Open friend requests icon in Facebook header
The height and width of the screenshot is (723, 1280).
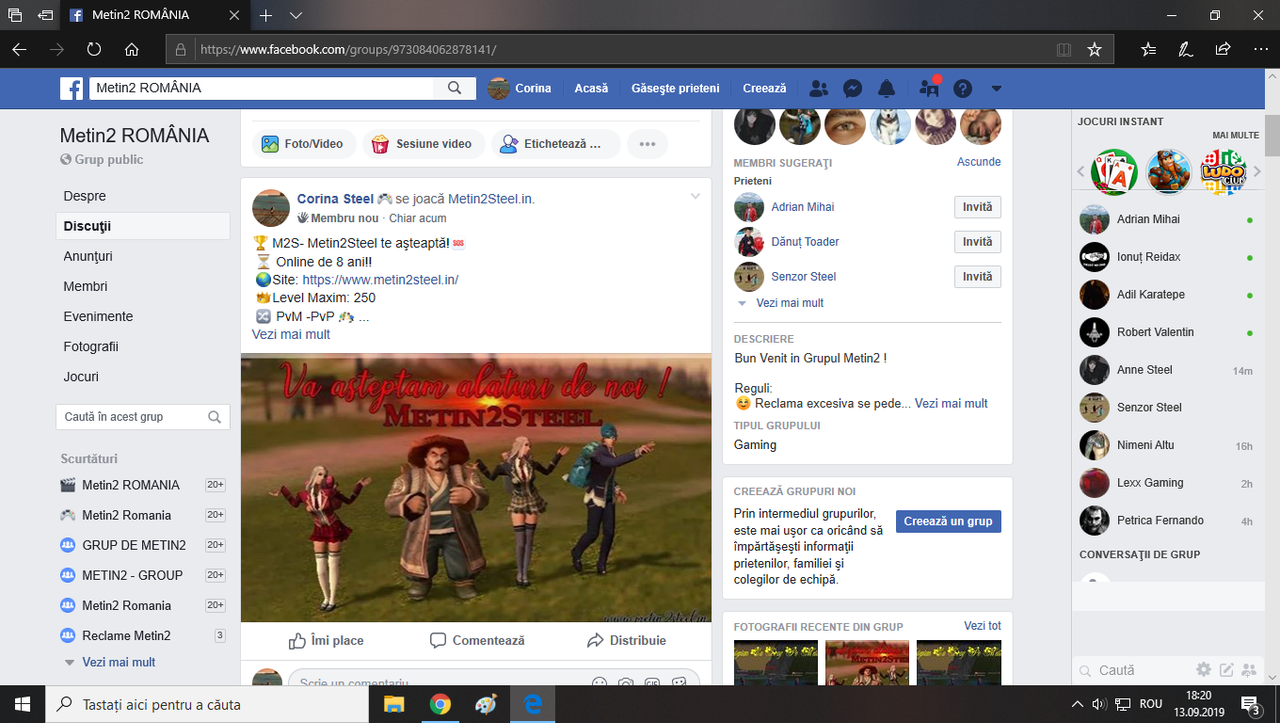[818, 88]
